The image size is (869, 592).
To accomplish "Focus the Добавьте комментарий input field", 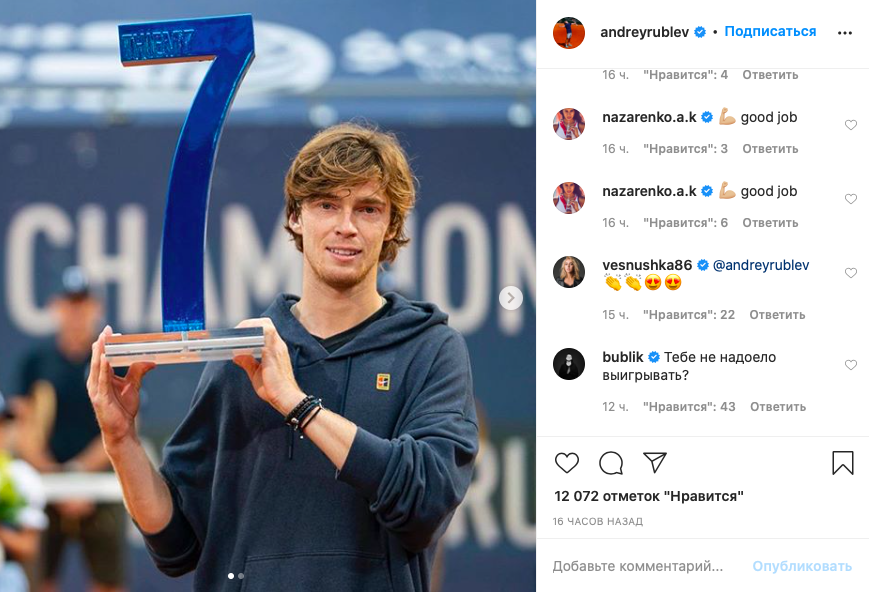I will [x=643, y=566].
